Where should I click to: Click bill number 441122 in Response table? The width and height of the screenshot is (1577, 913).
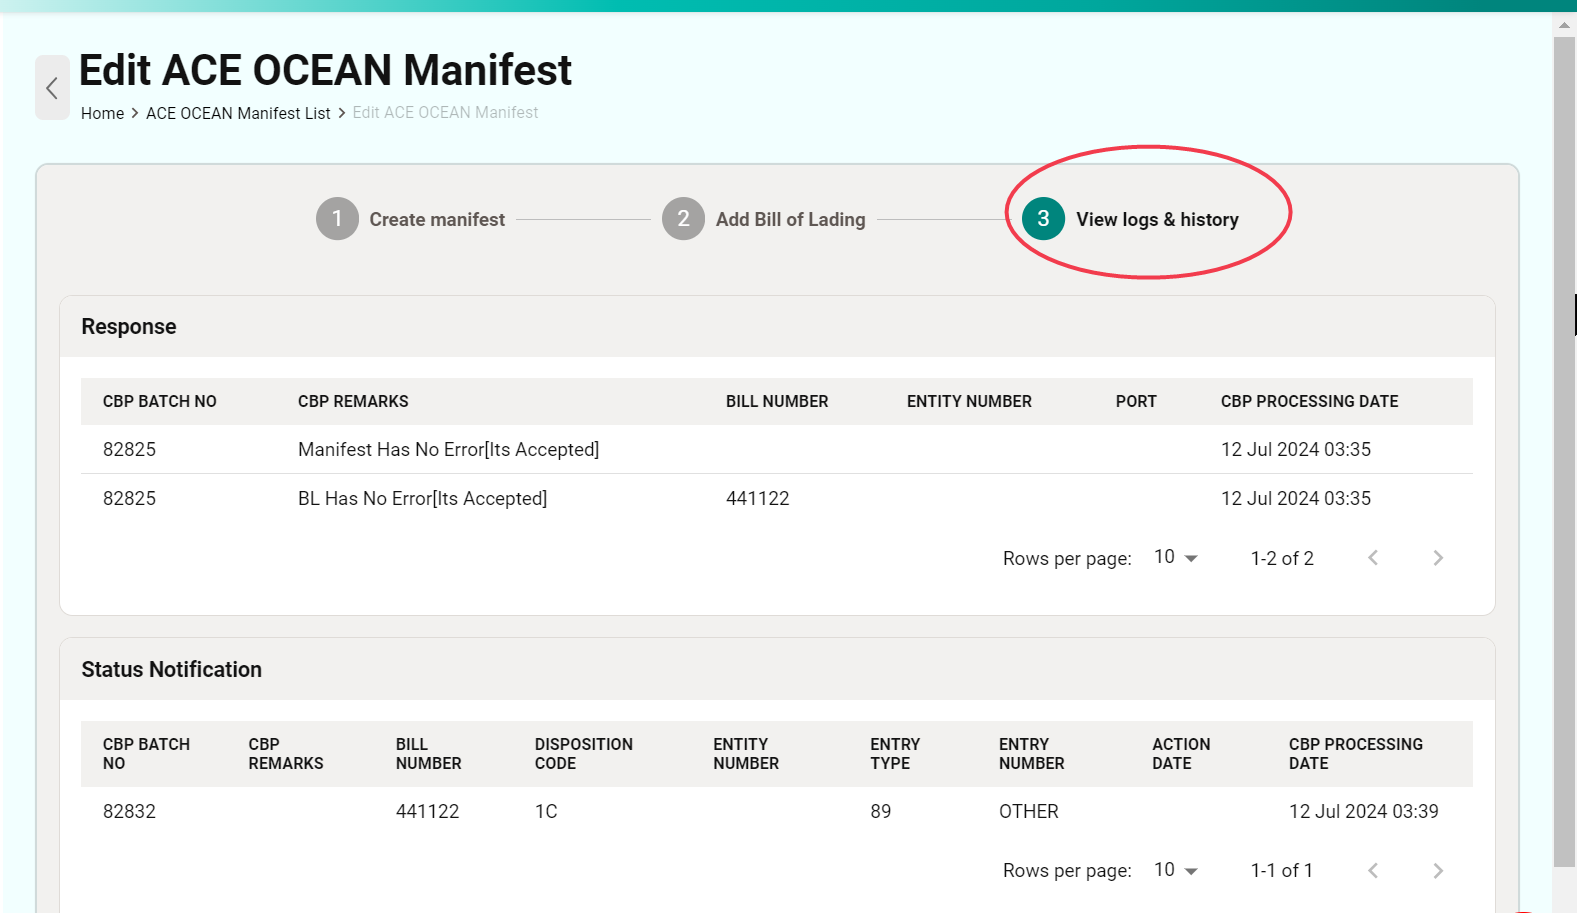pyautogui.click(x=757, y=499)
